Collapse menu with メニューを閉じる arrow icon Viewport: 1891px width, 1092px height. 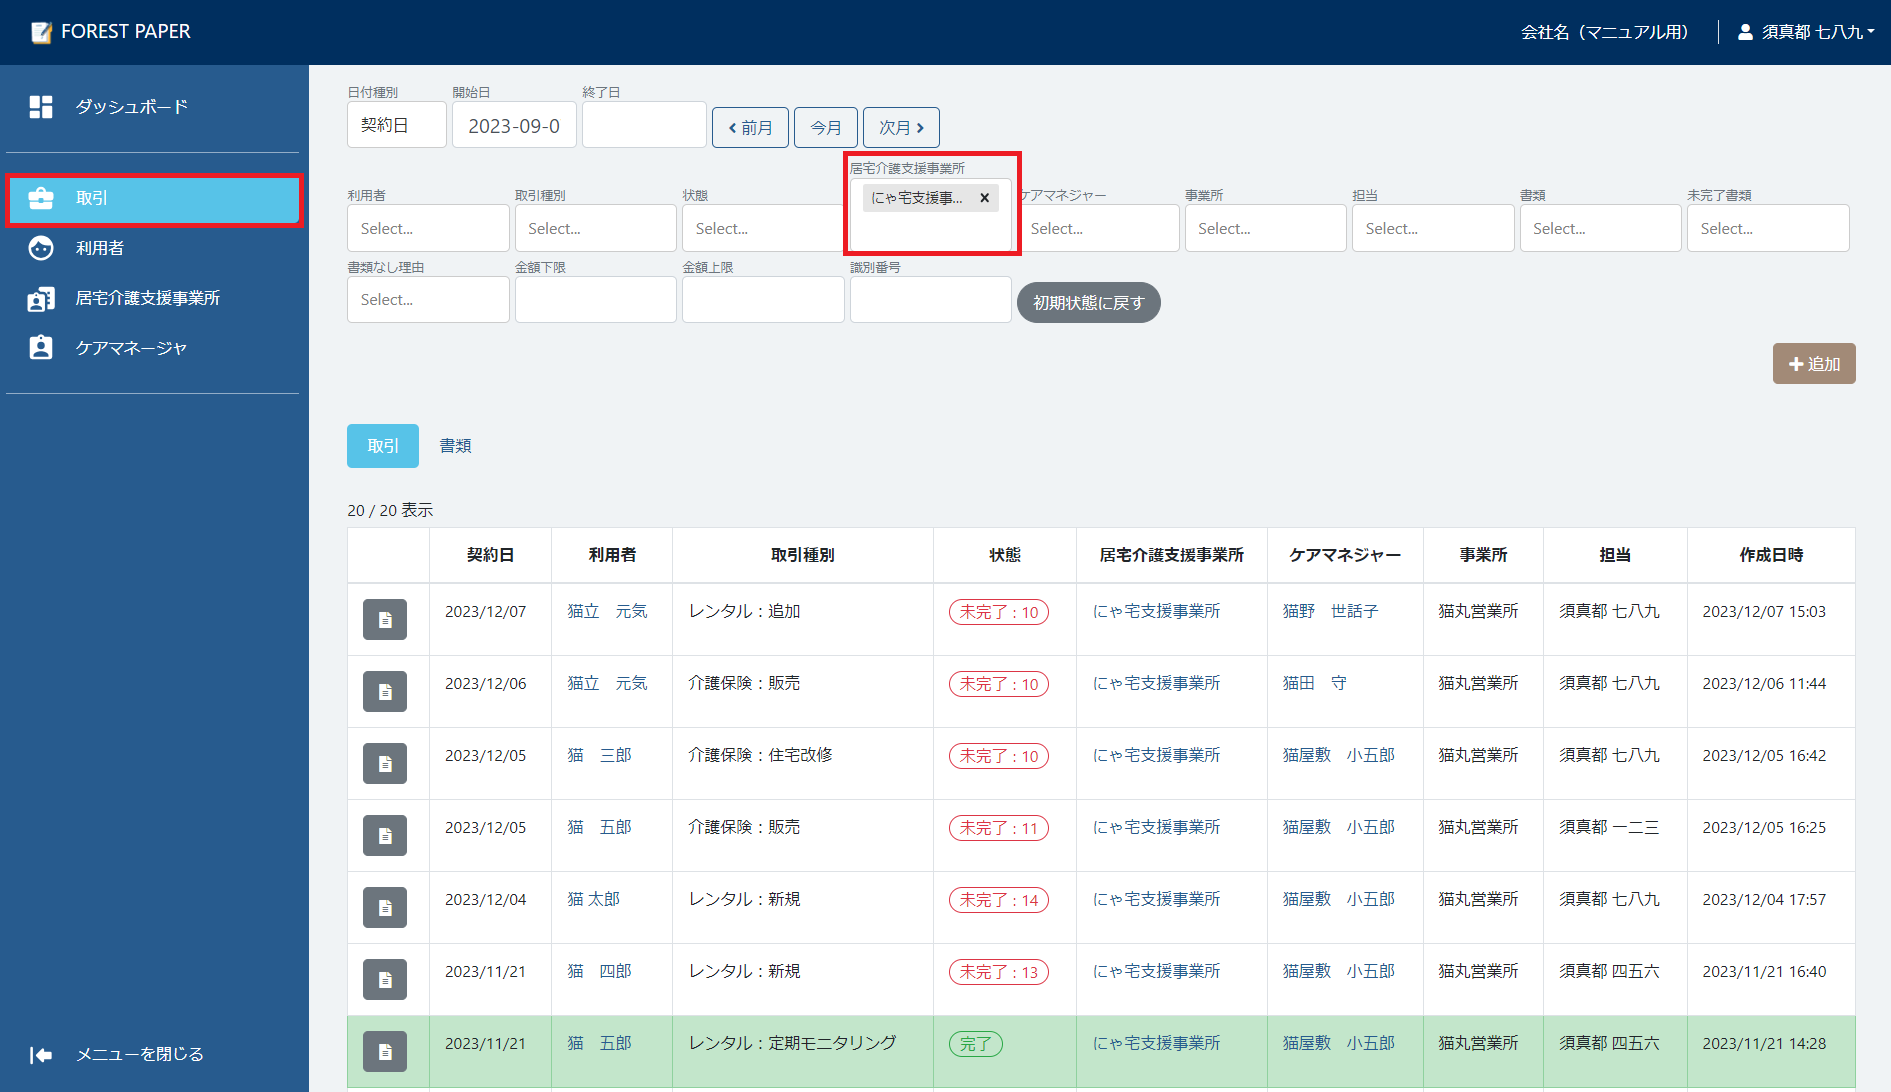click(41, 1055)
